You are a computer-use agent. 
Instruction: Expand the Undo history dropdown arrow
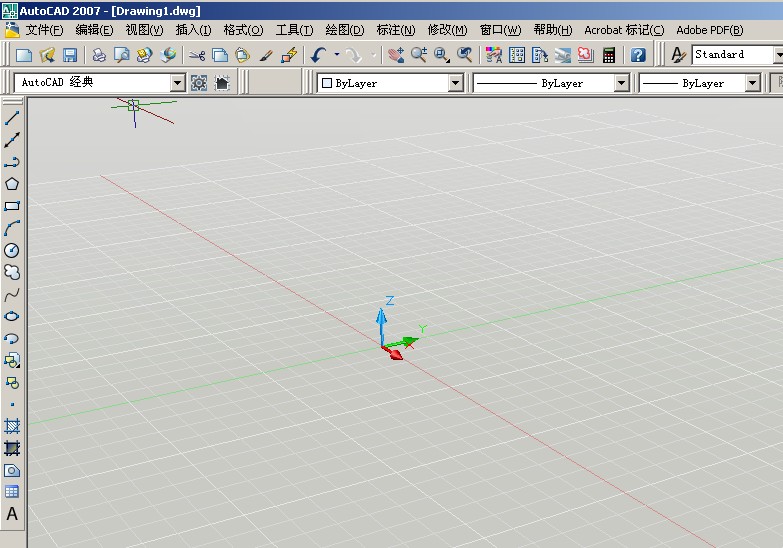[337, 55]
